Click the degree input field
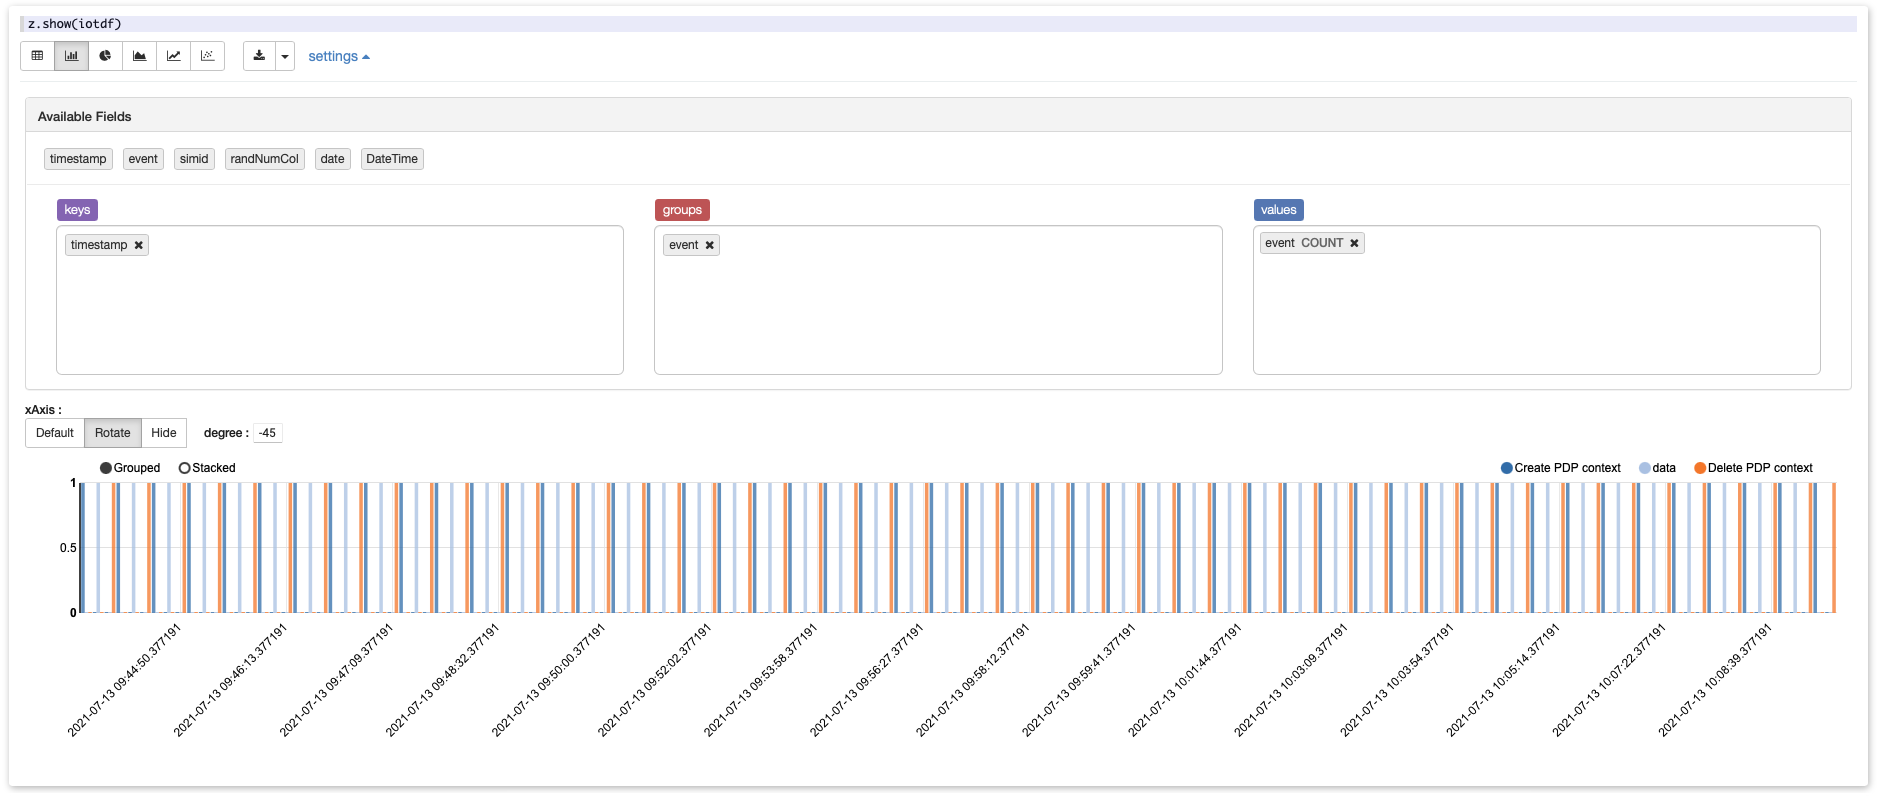1880x796 pixels. tap(268, 433)
